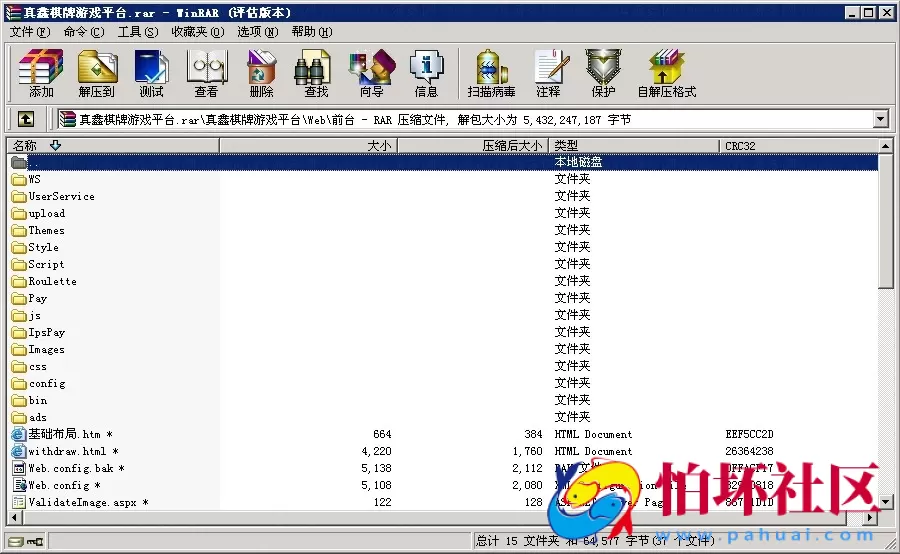This screenshot has height=554, width=900.
Task: Click the CRC value EEF5CC2D
Action: (749, 435)
